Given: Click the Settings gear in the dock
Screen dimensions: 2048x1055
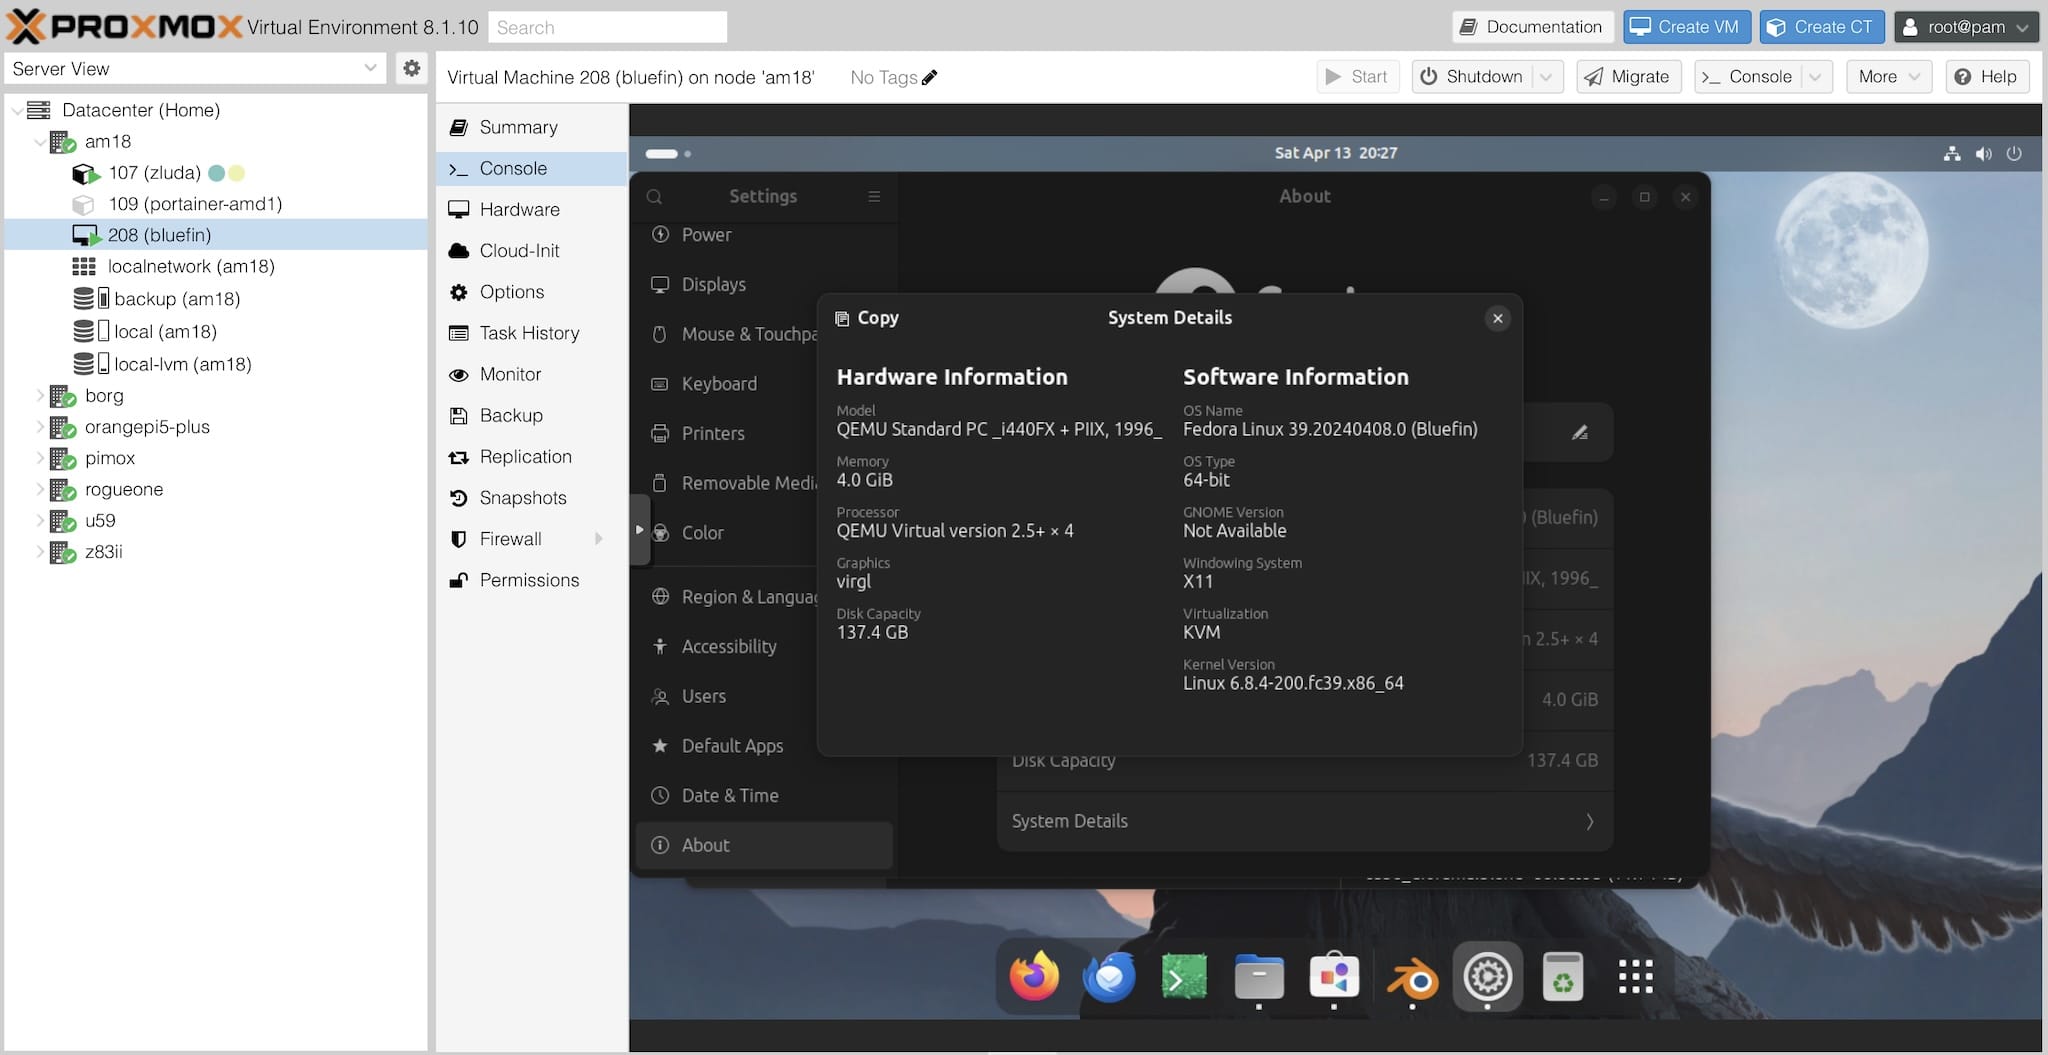Looking at the screenshot, I should point(1487,977).
